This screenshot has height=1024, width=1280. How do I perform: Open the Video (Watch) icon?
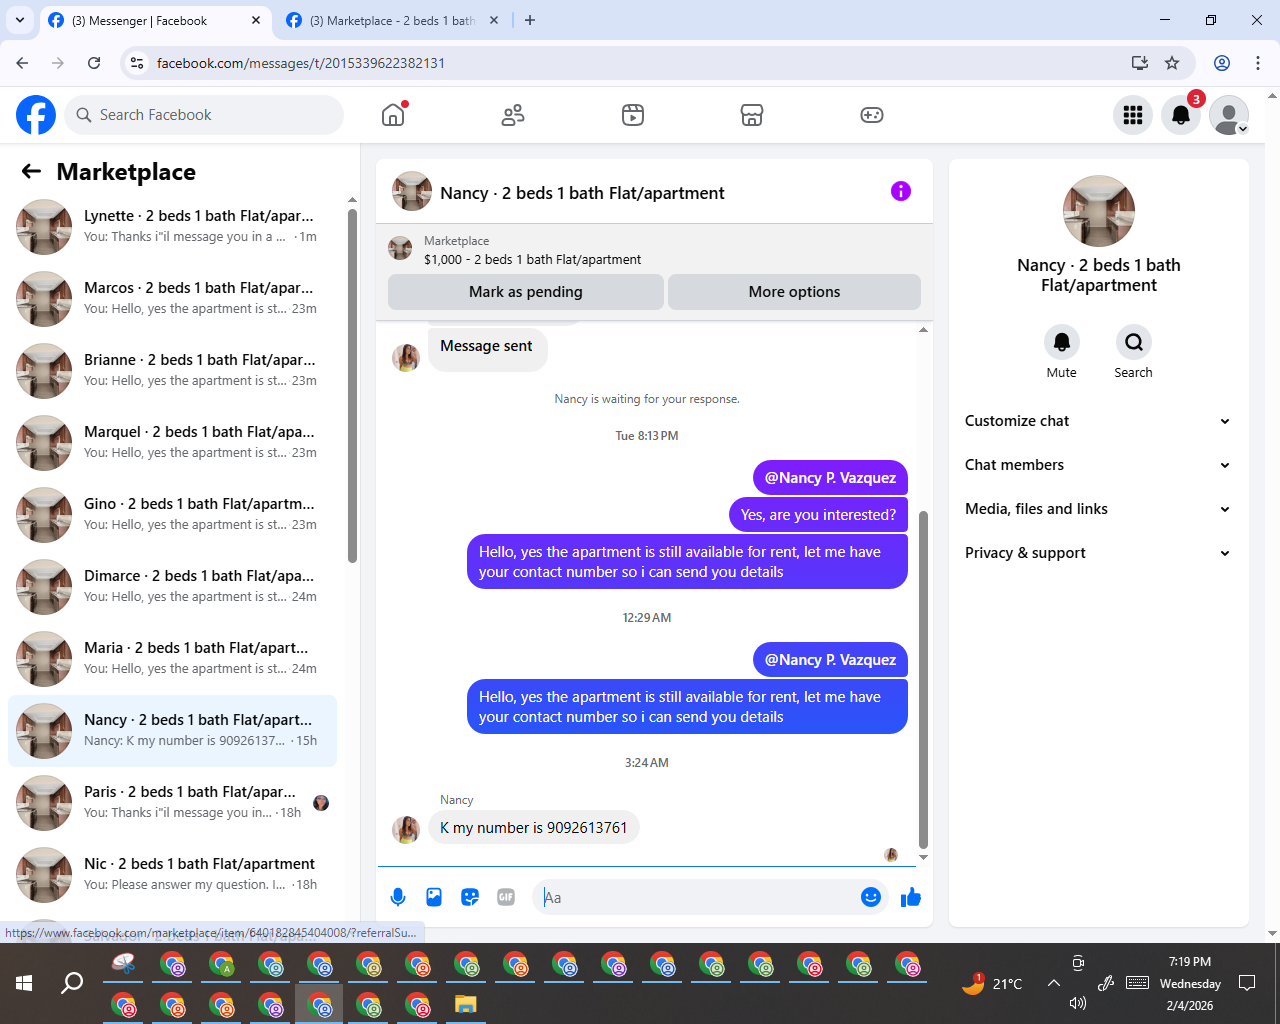point(633,115)
